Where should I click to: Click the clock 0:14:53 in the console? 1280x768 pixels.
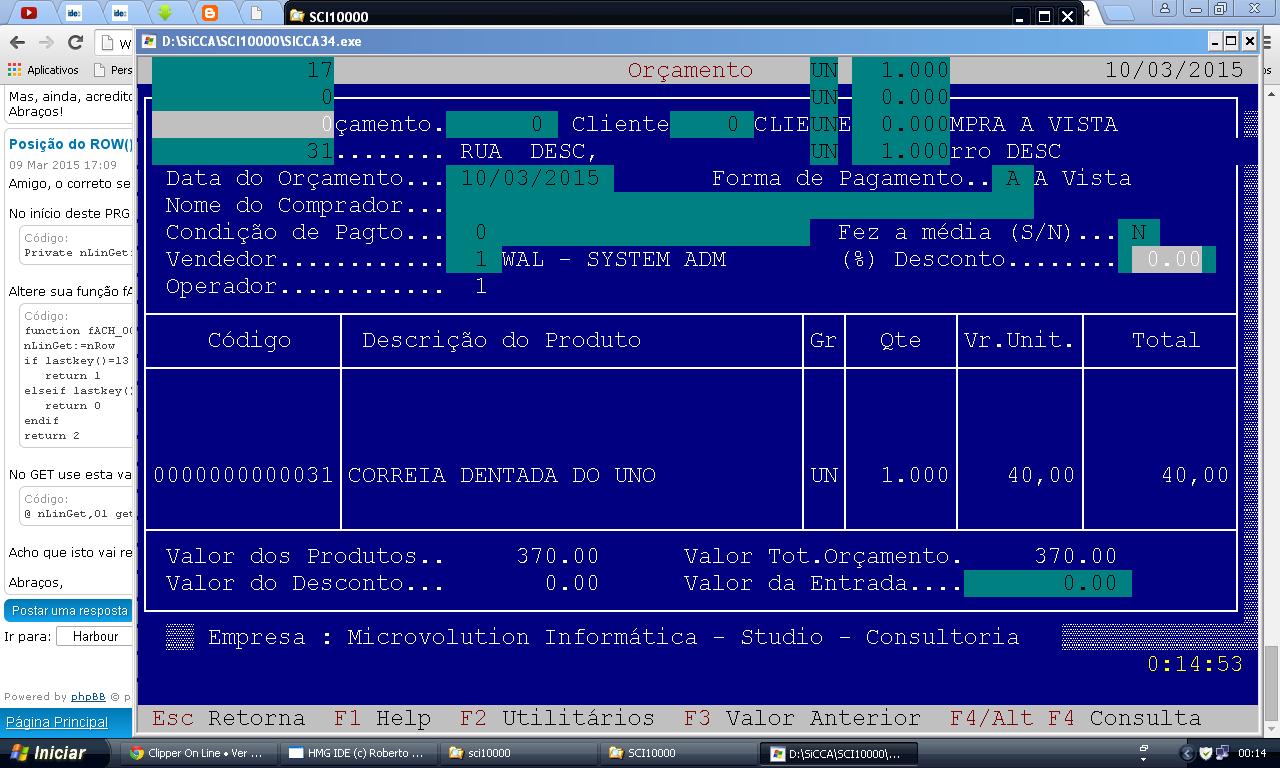click(x=1194, y=664)
